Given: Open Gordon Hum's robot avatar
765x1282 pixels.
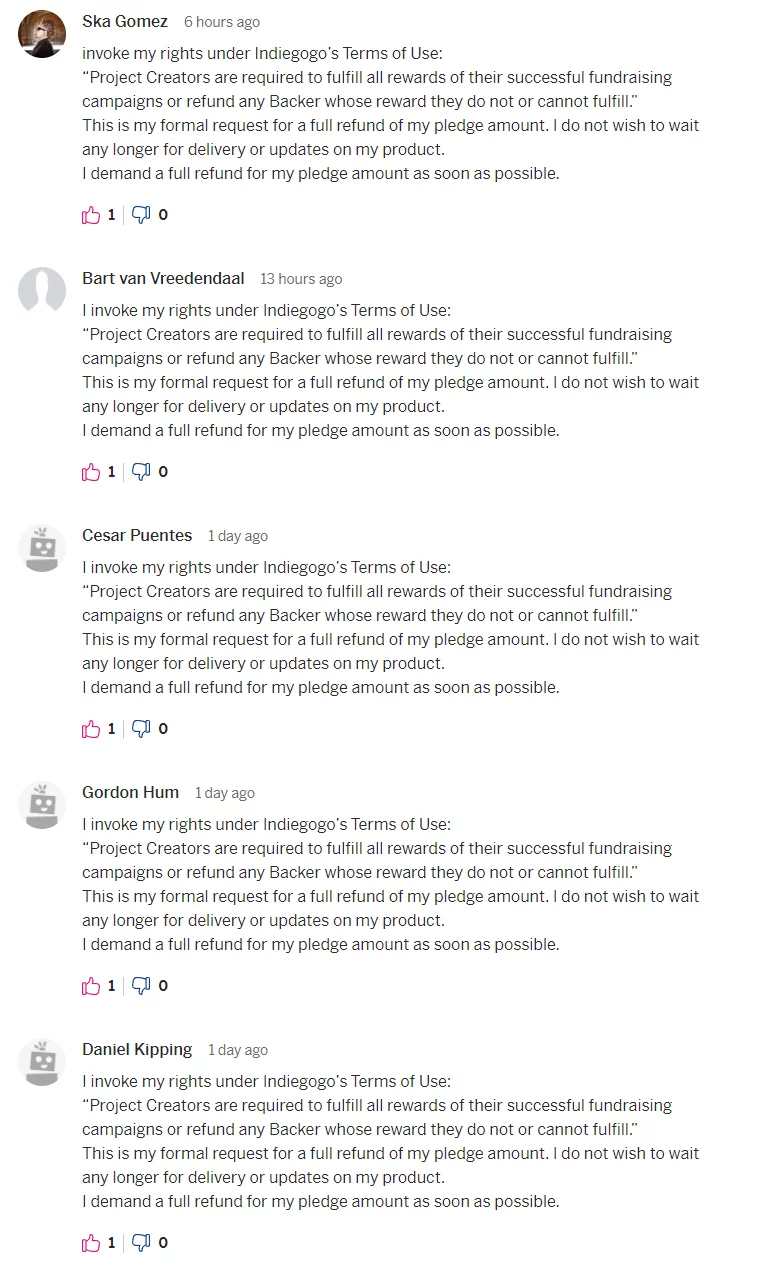Looking at the screenshot, I should [x=42, y=805].
